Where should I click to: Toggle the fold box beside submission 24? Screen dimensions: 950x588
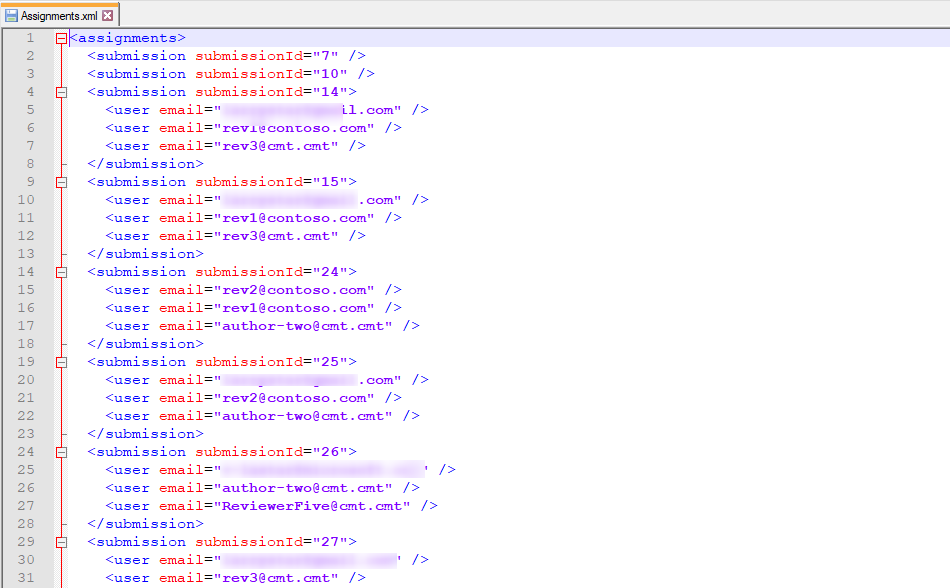click(61, 271)
